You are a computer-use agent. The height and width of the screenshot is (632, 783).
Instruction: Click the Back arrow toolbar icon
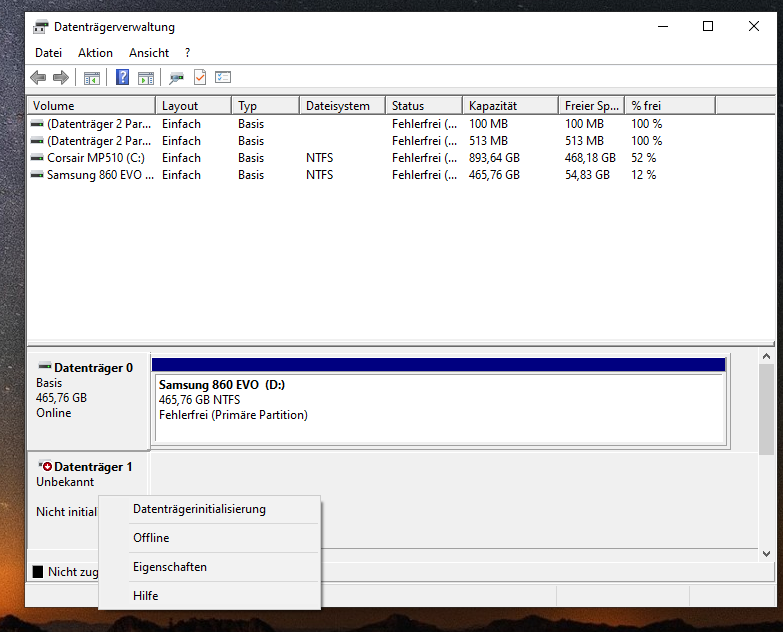click(38, 77)
